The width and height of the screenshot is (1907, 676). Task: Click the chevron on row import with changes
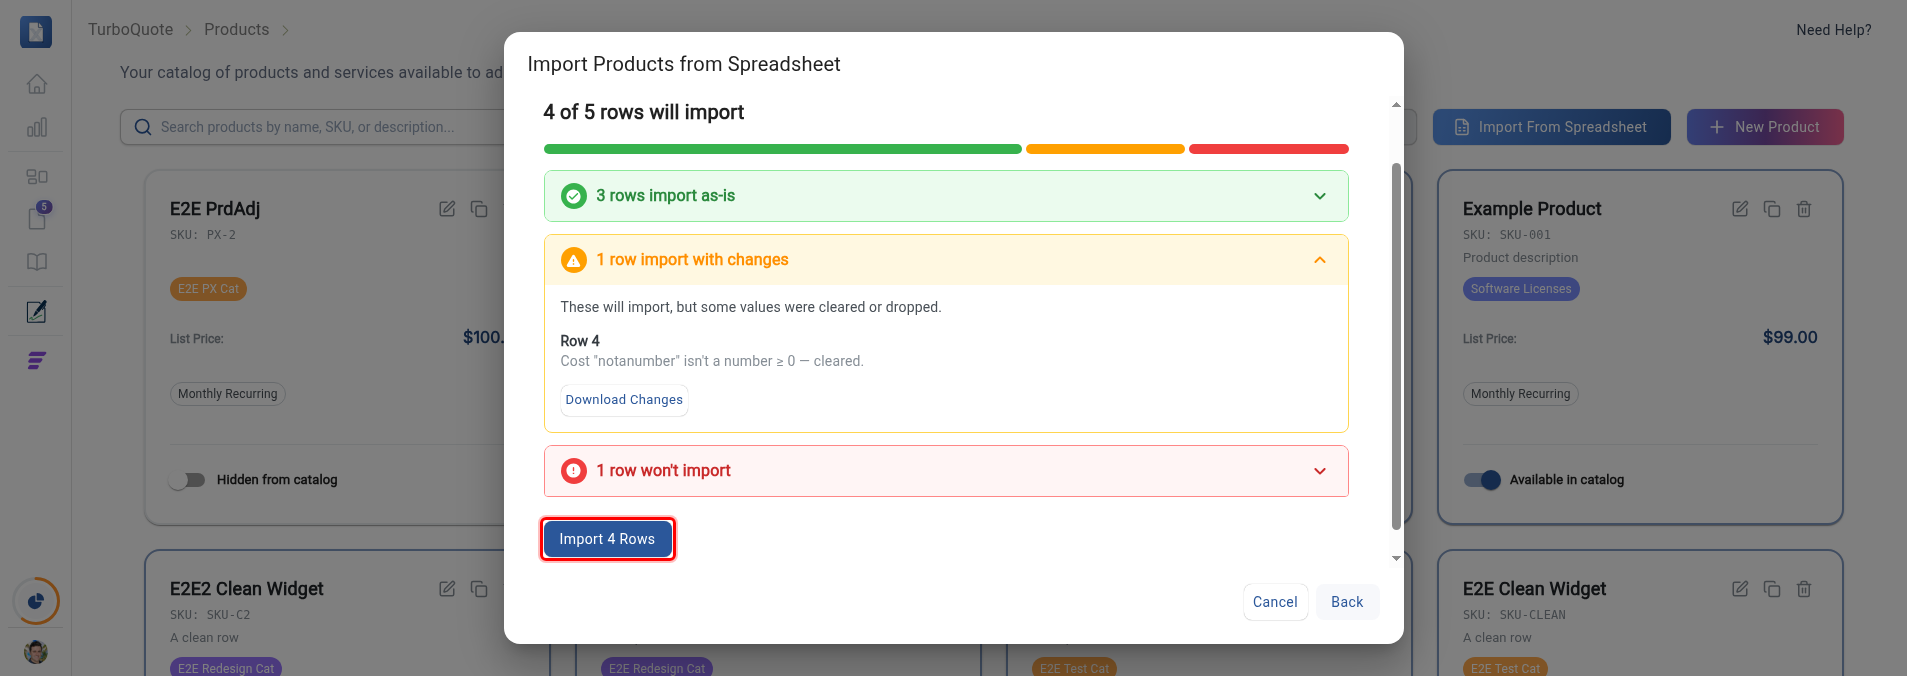coord(1320,260)
